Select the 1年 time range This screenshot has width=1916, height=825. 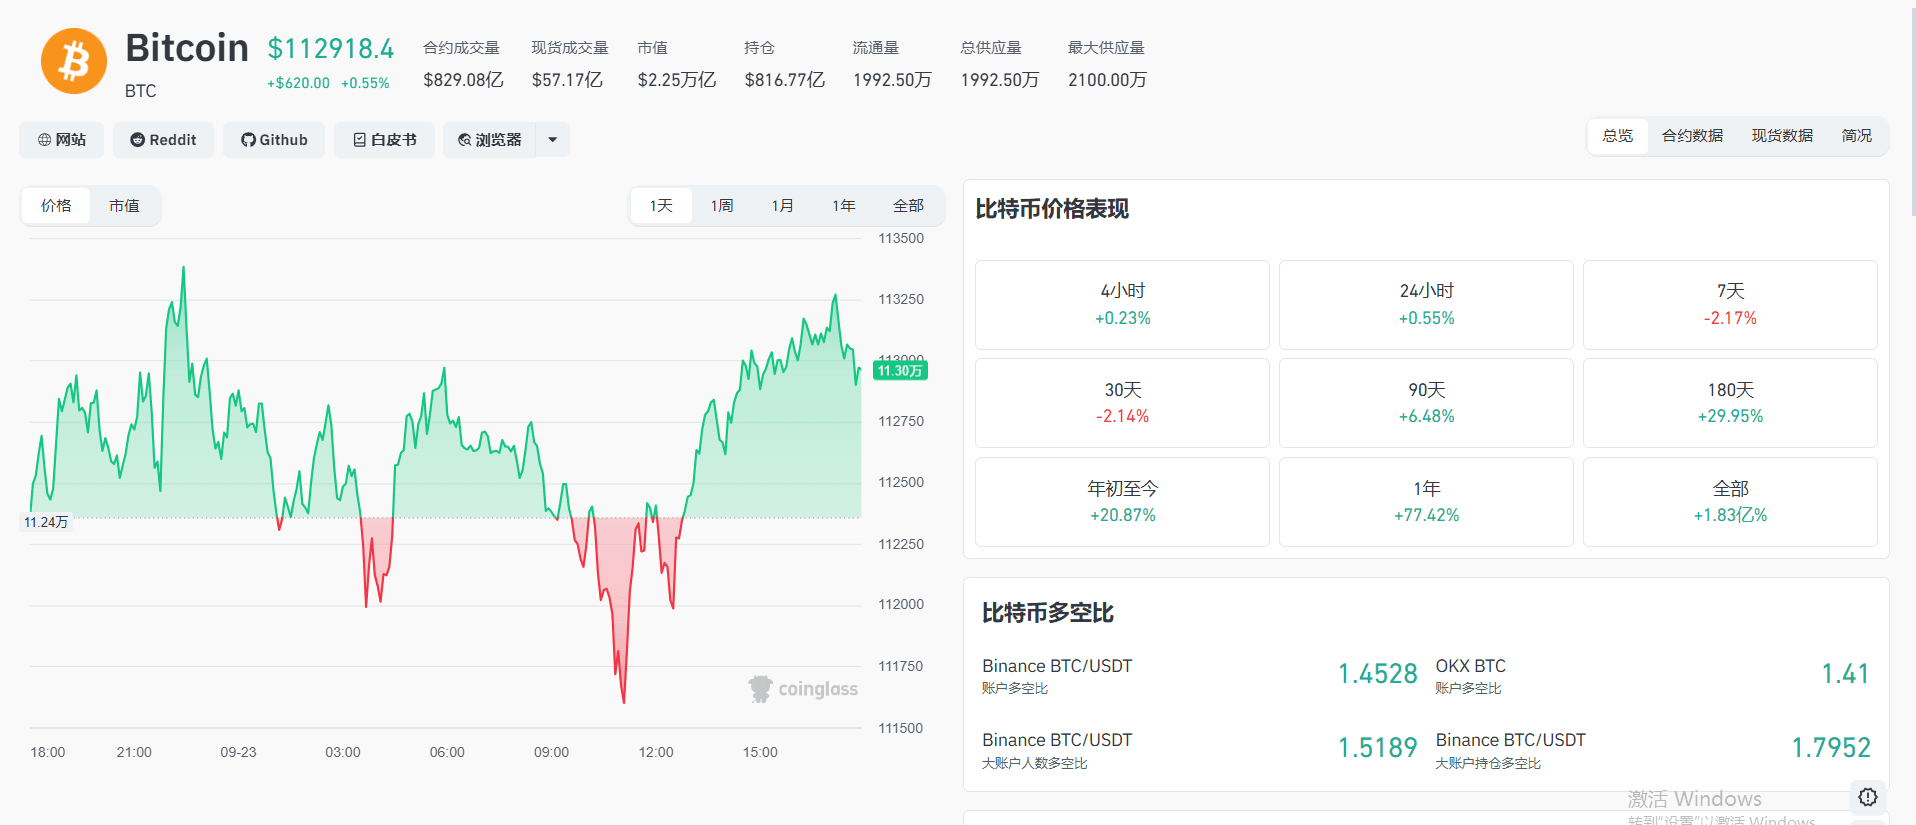point(844,205)
